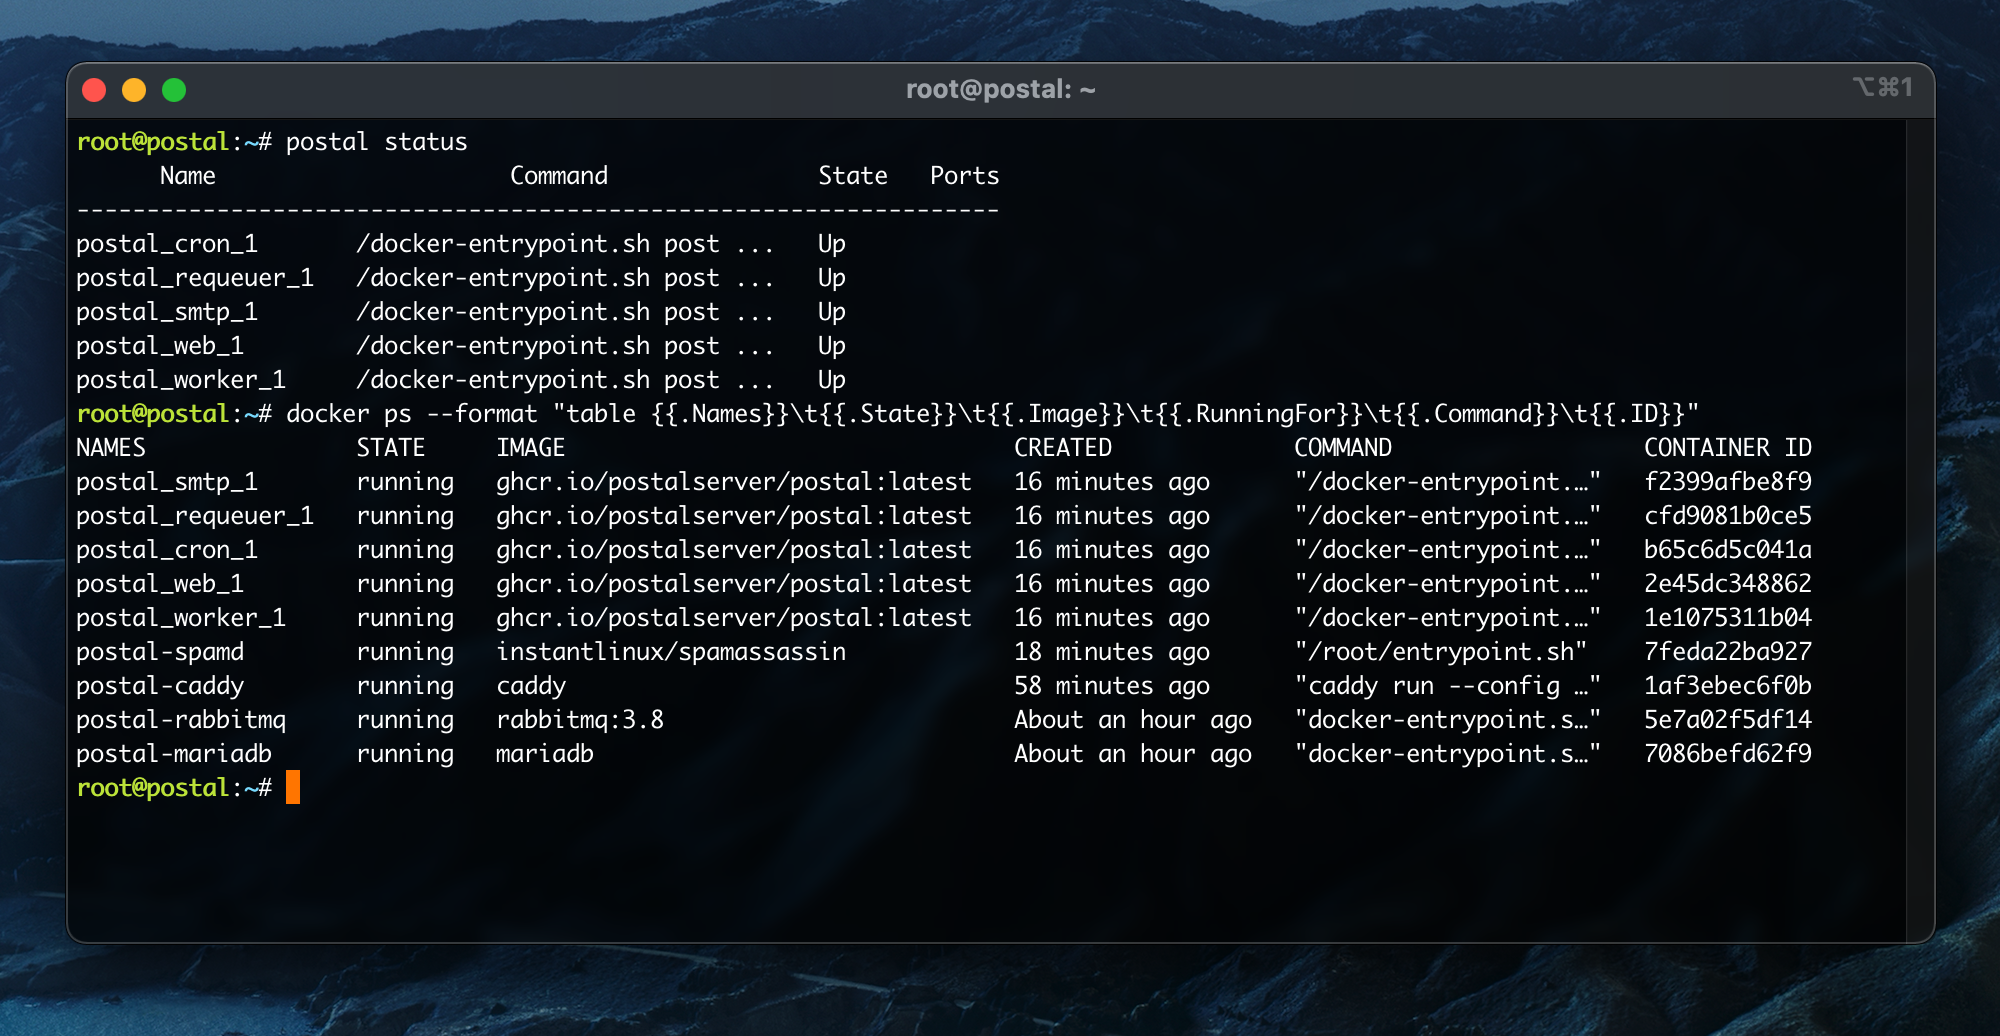2000x1036 pixels.
Task: Click the window title root@postal
Action: point(1000,90)
